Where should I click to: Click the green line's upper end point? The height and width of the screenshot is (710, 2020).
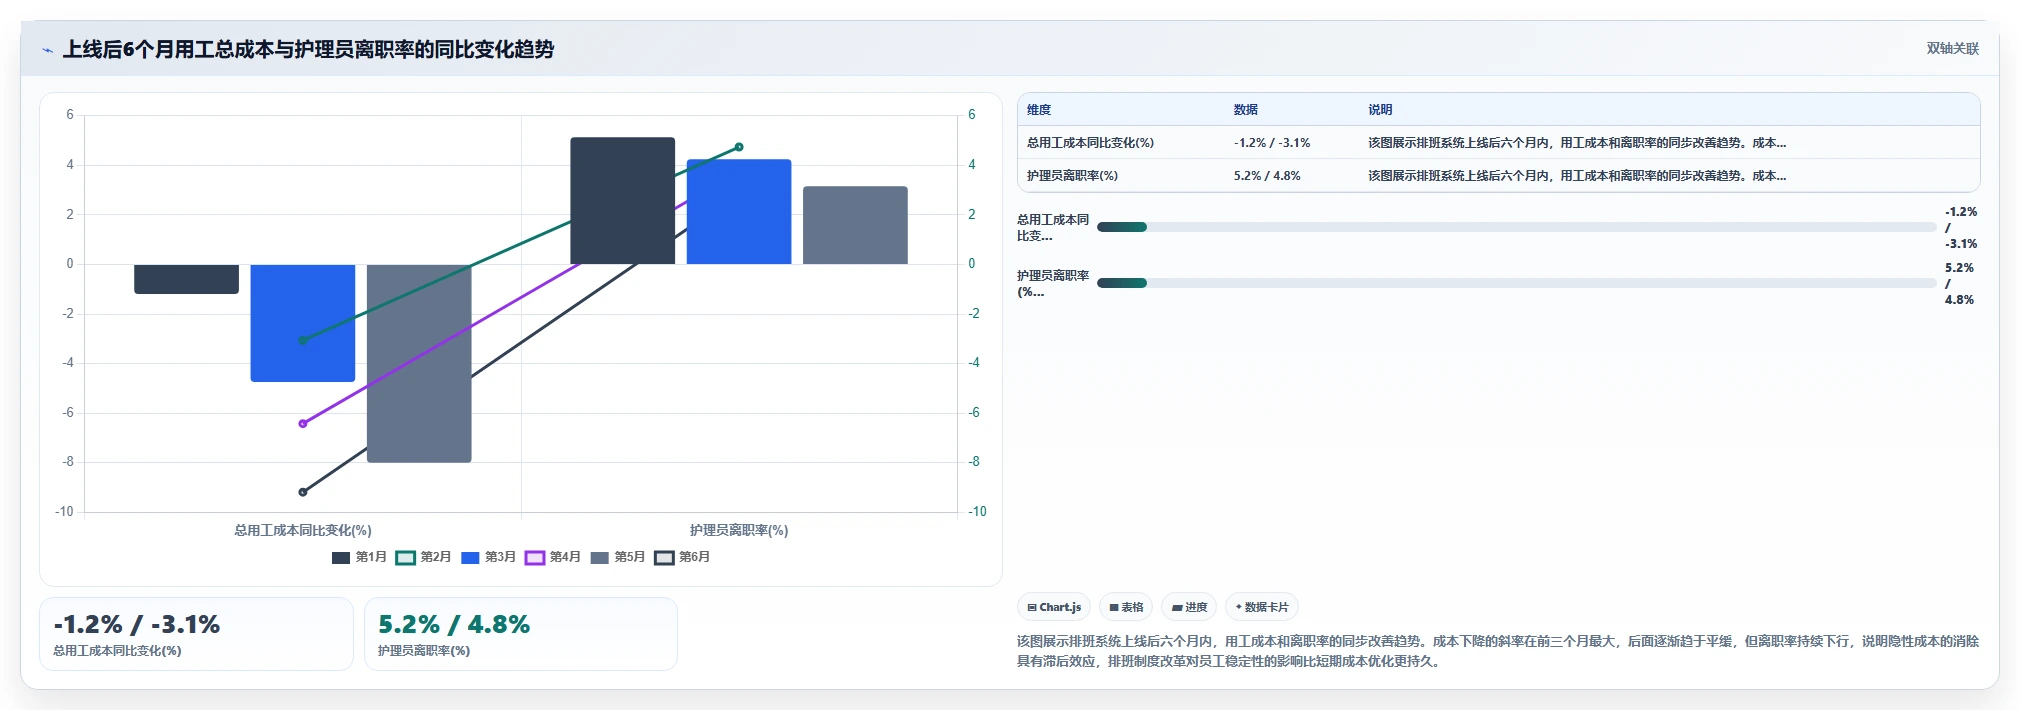pos(739,147)
